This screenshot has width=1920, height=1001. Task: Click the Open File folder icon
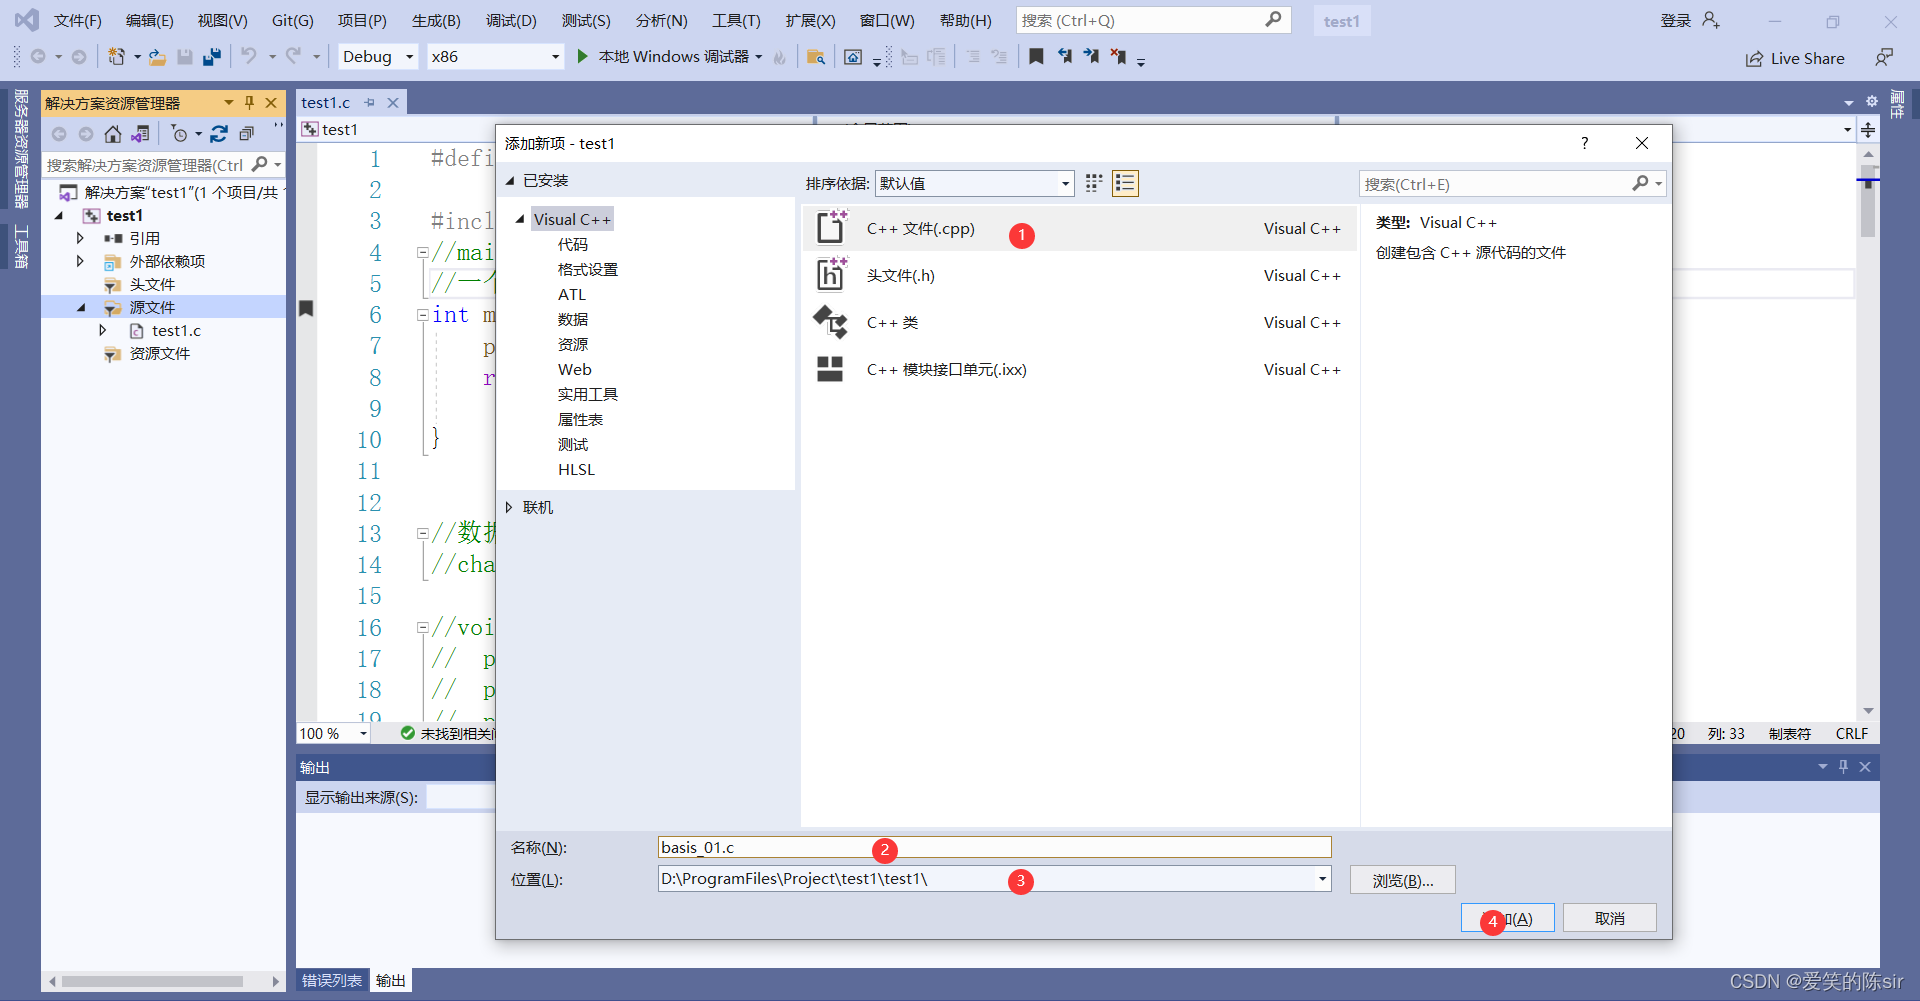point(157,57)
